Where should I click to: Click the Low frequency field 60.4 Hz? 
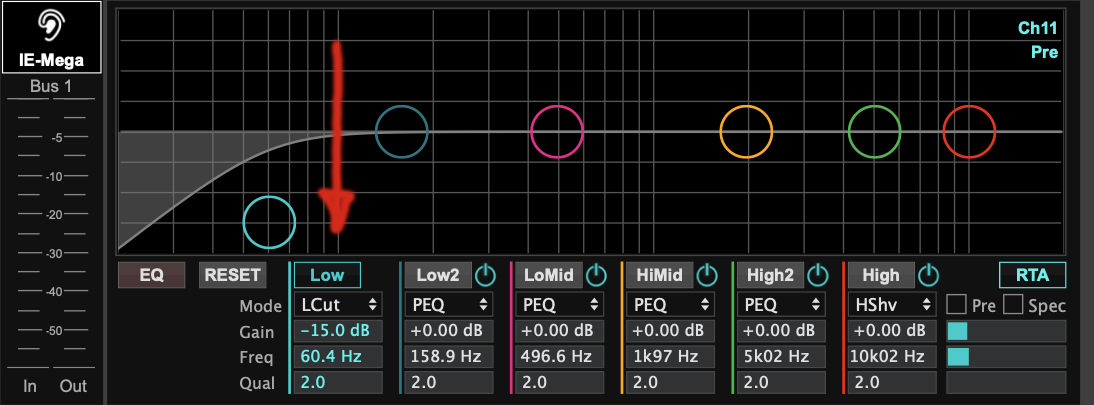[338, 357]
